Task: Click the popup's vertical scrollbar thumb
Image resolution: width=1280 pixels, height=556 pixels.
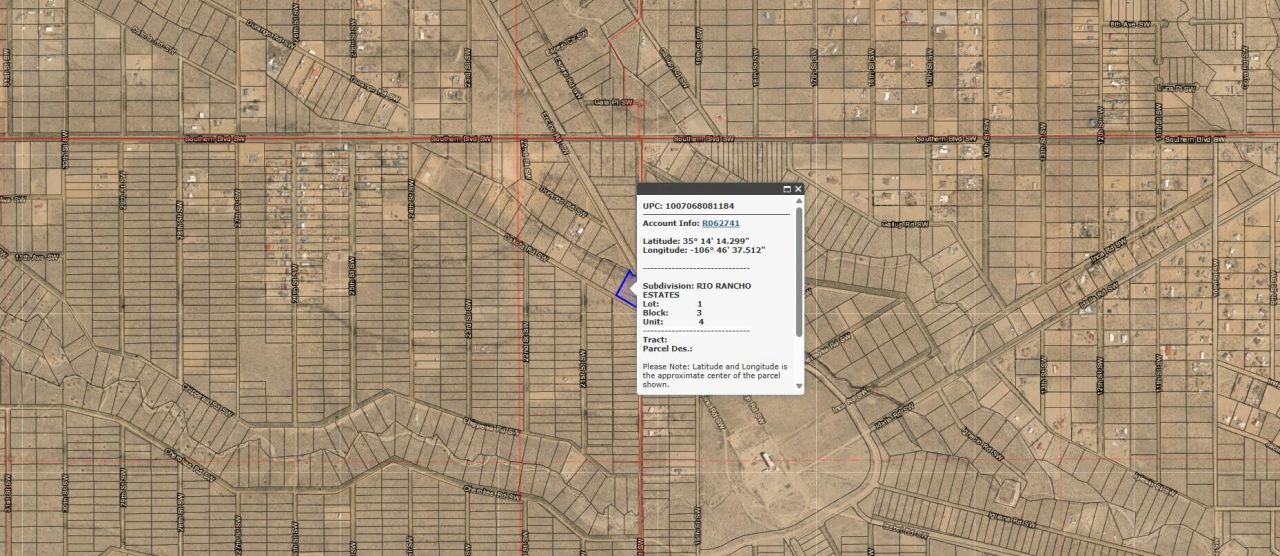Action: pos(799,270)
